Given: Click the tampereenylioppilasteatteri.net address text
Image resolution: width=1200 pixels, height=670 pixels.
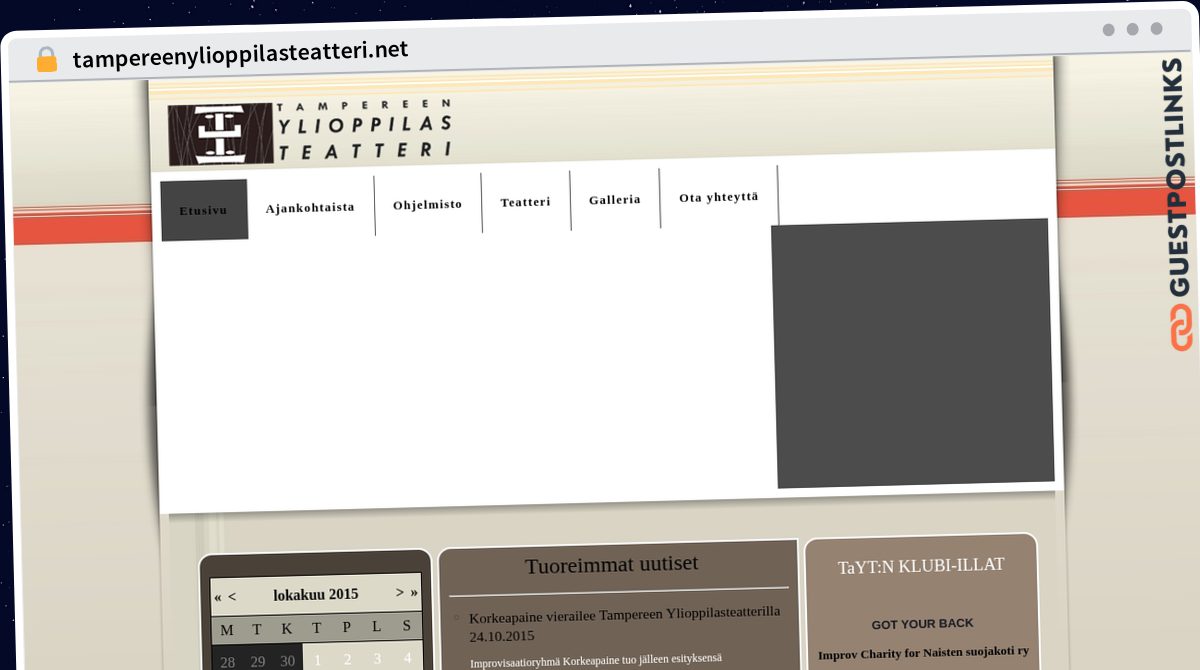Looking at the screenshot, I should (x=240, y=52).
